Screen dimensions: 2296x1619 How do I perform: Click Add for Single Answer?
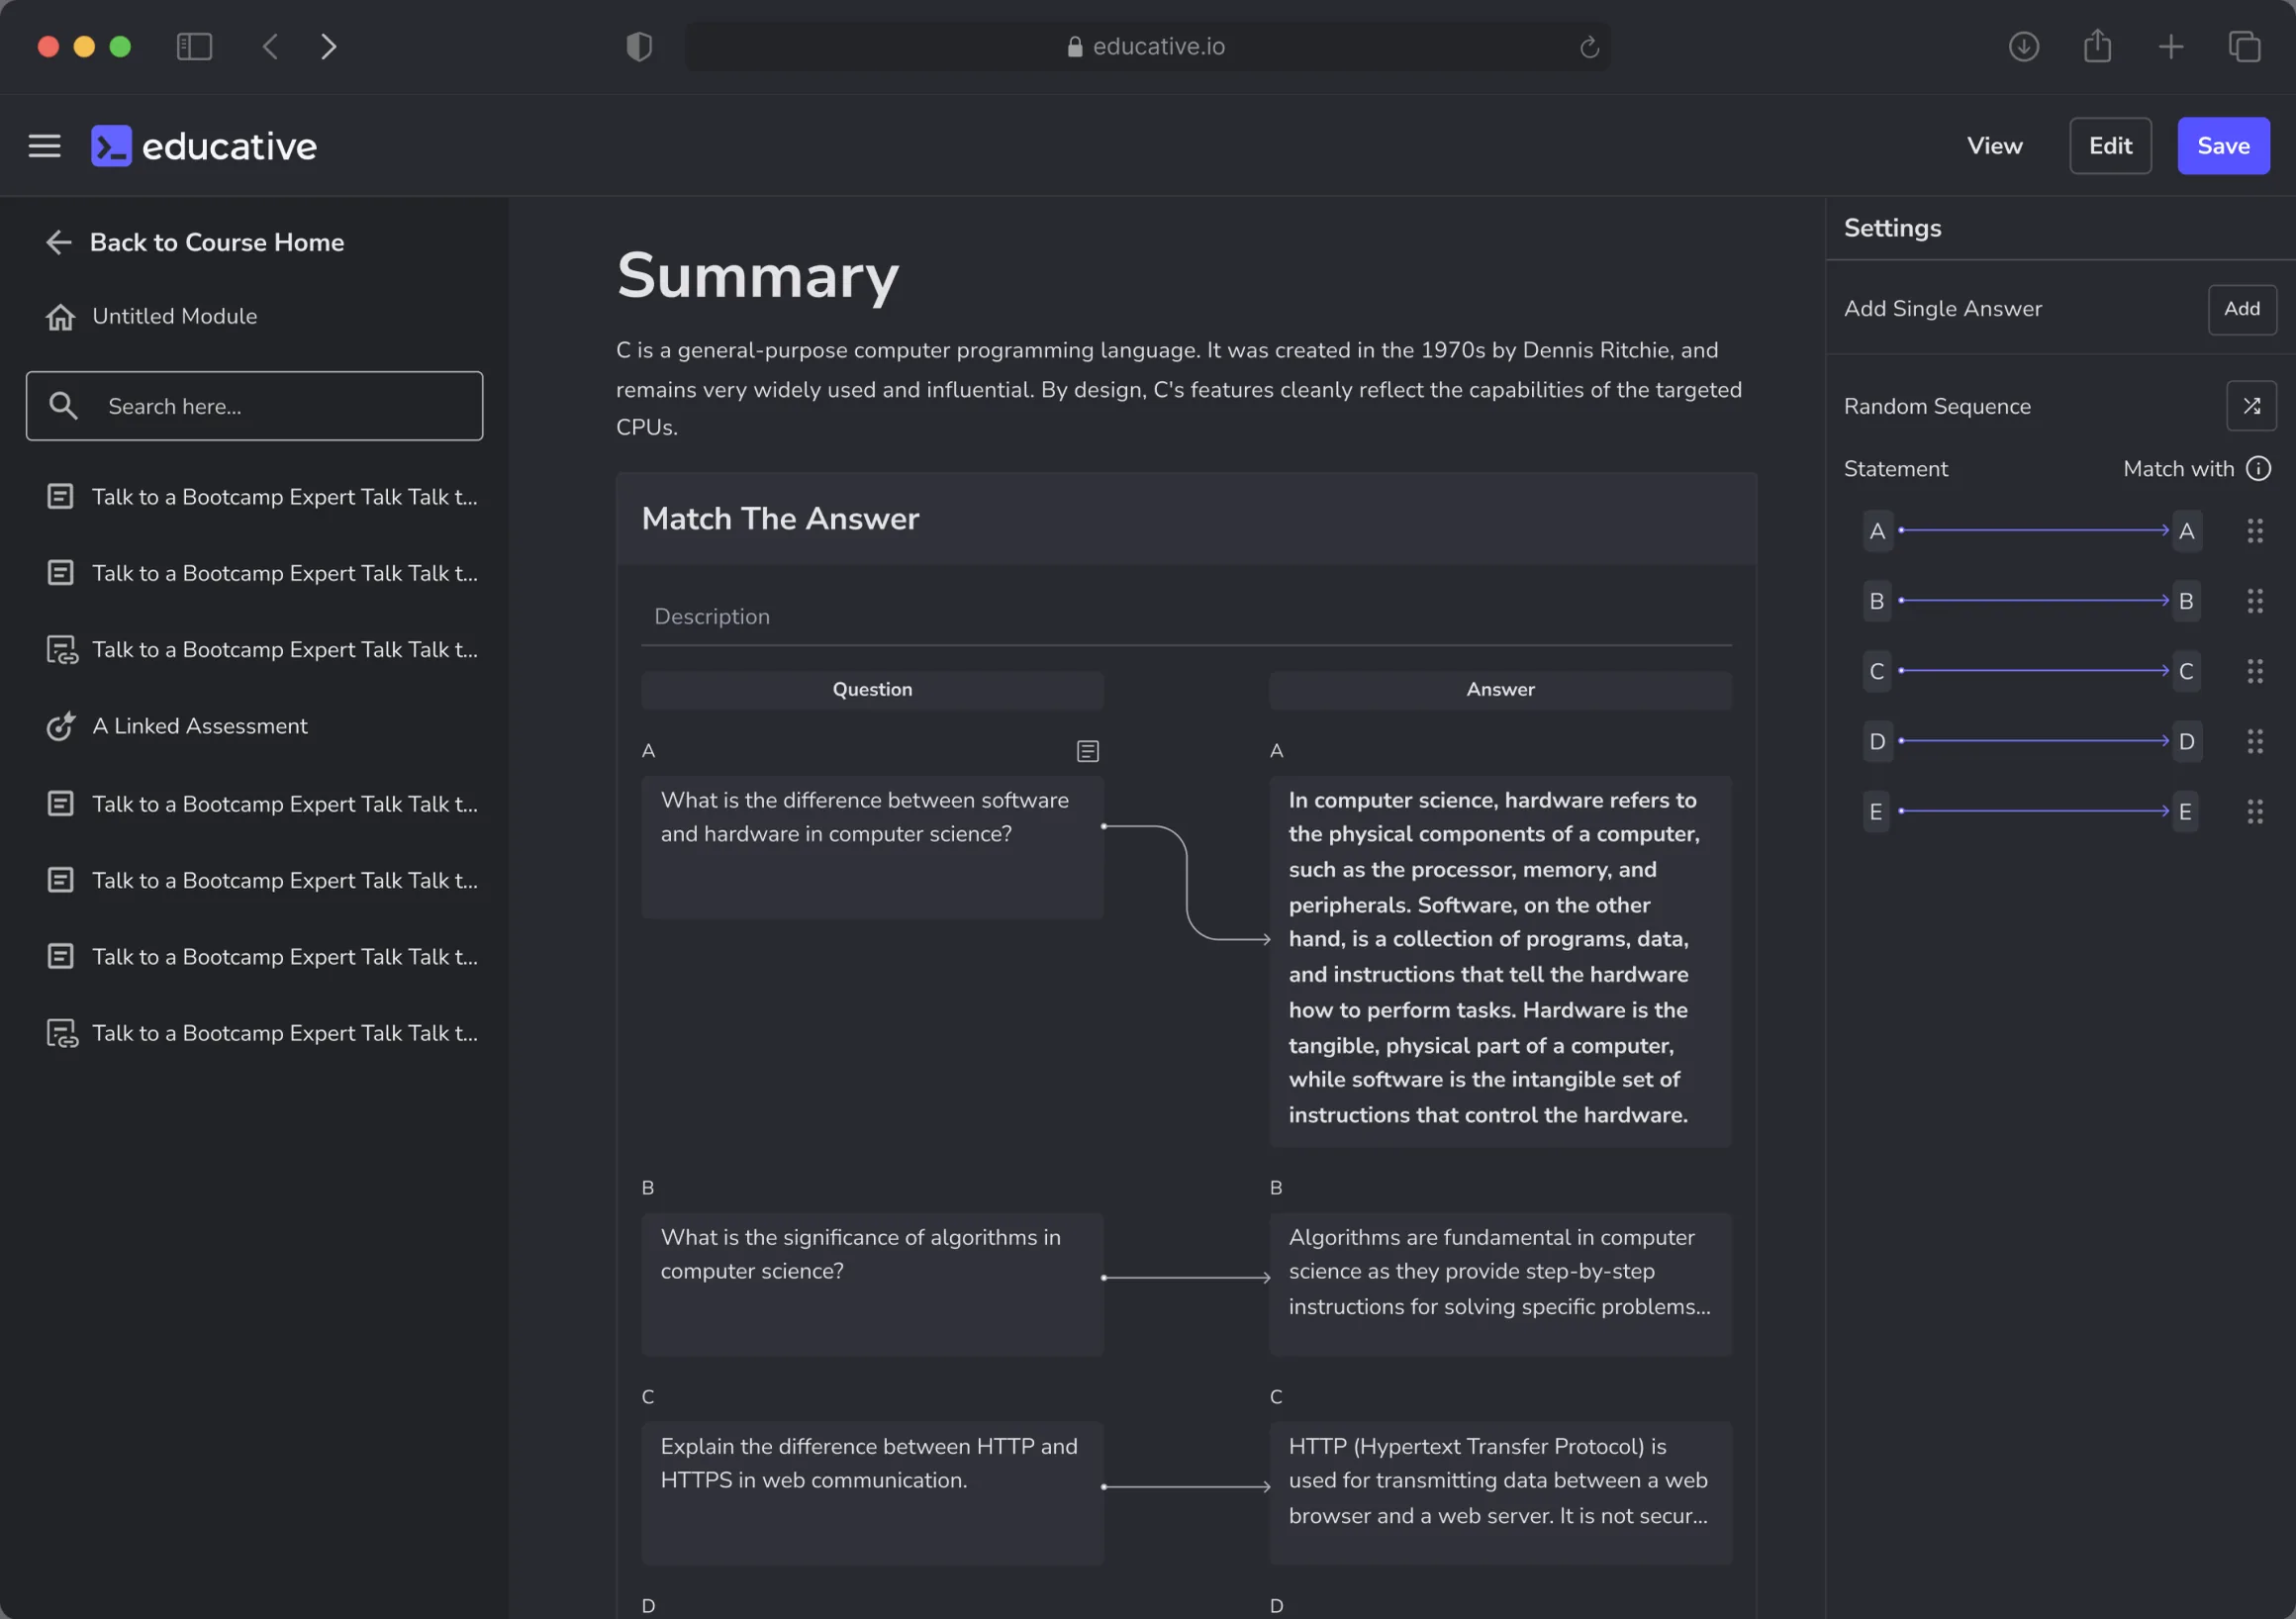[x=2241, y=309]
